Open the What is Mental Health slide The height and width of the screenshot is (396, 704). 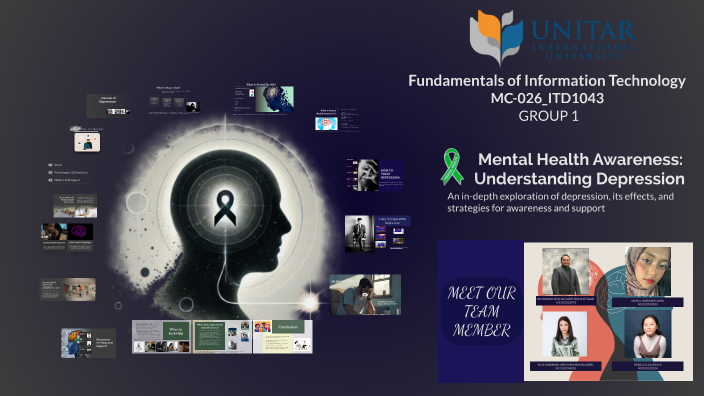(x=264, y=99)
